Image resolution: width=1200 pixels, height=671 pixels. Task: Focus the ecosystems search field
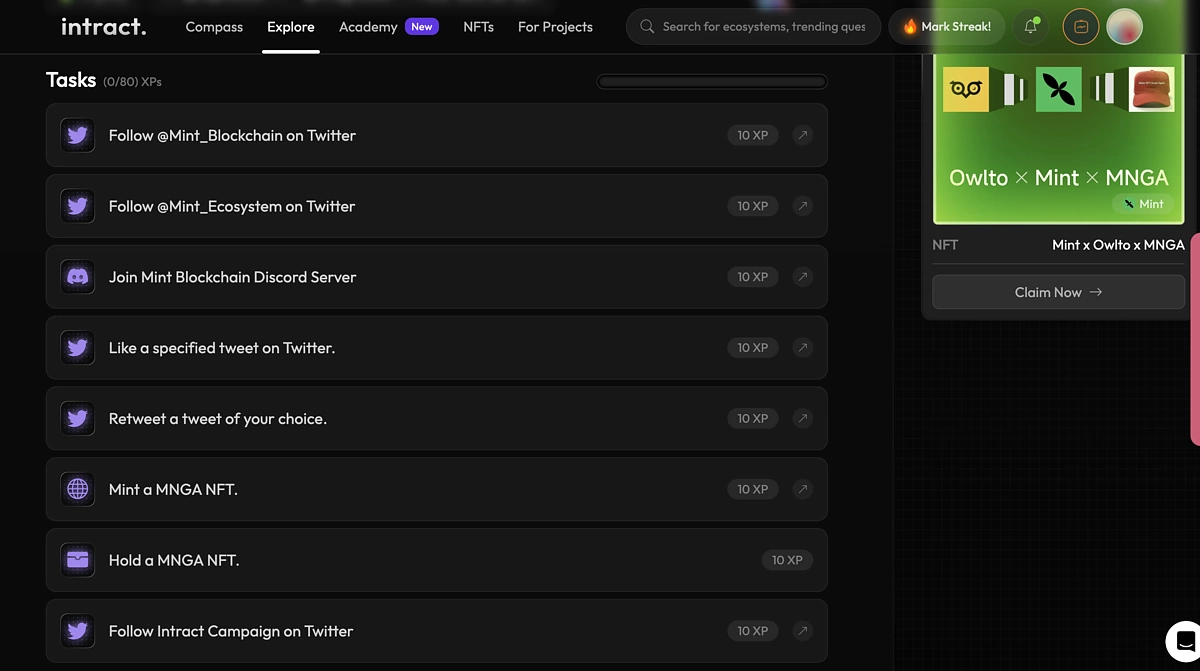753,27
